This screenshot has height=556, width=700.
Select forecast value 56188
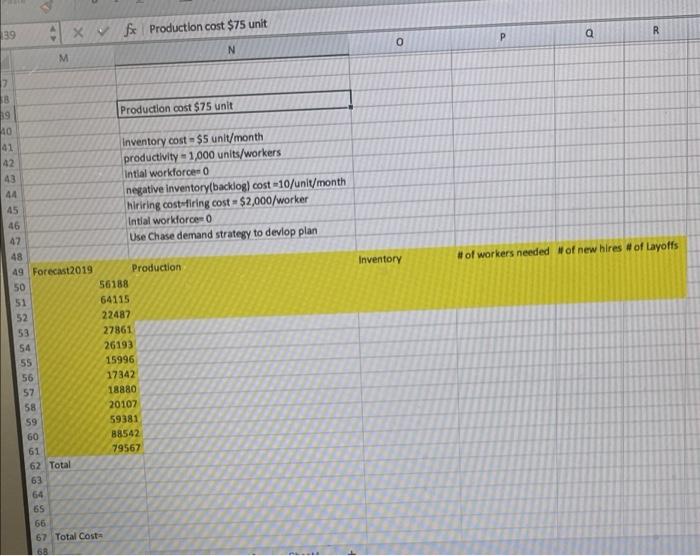114,284
